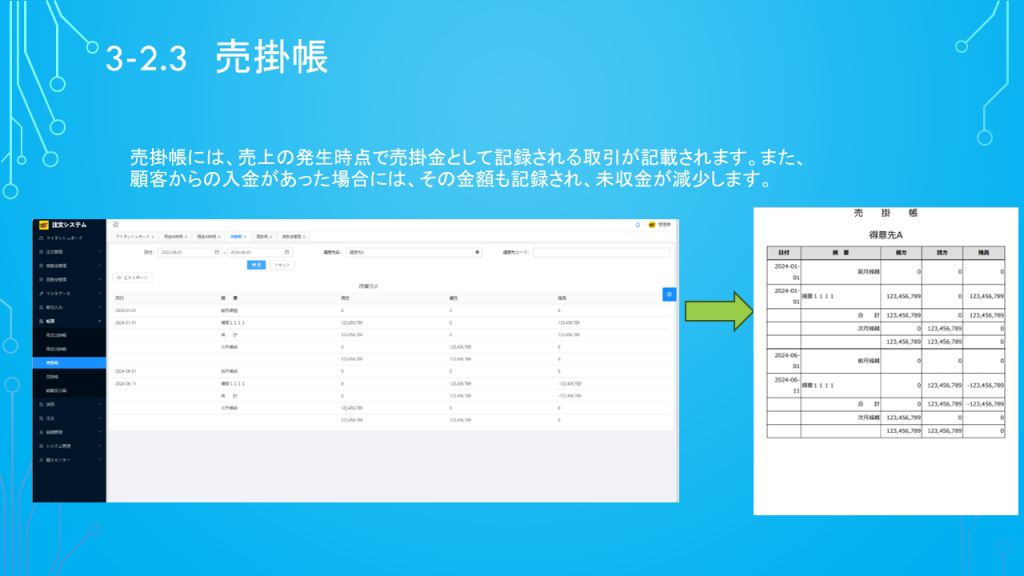
Task: Close the last open tab with its x
Action: tap(304, 236)
